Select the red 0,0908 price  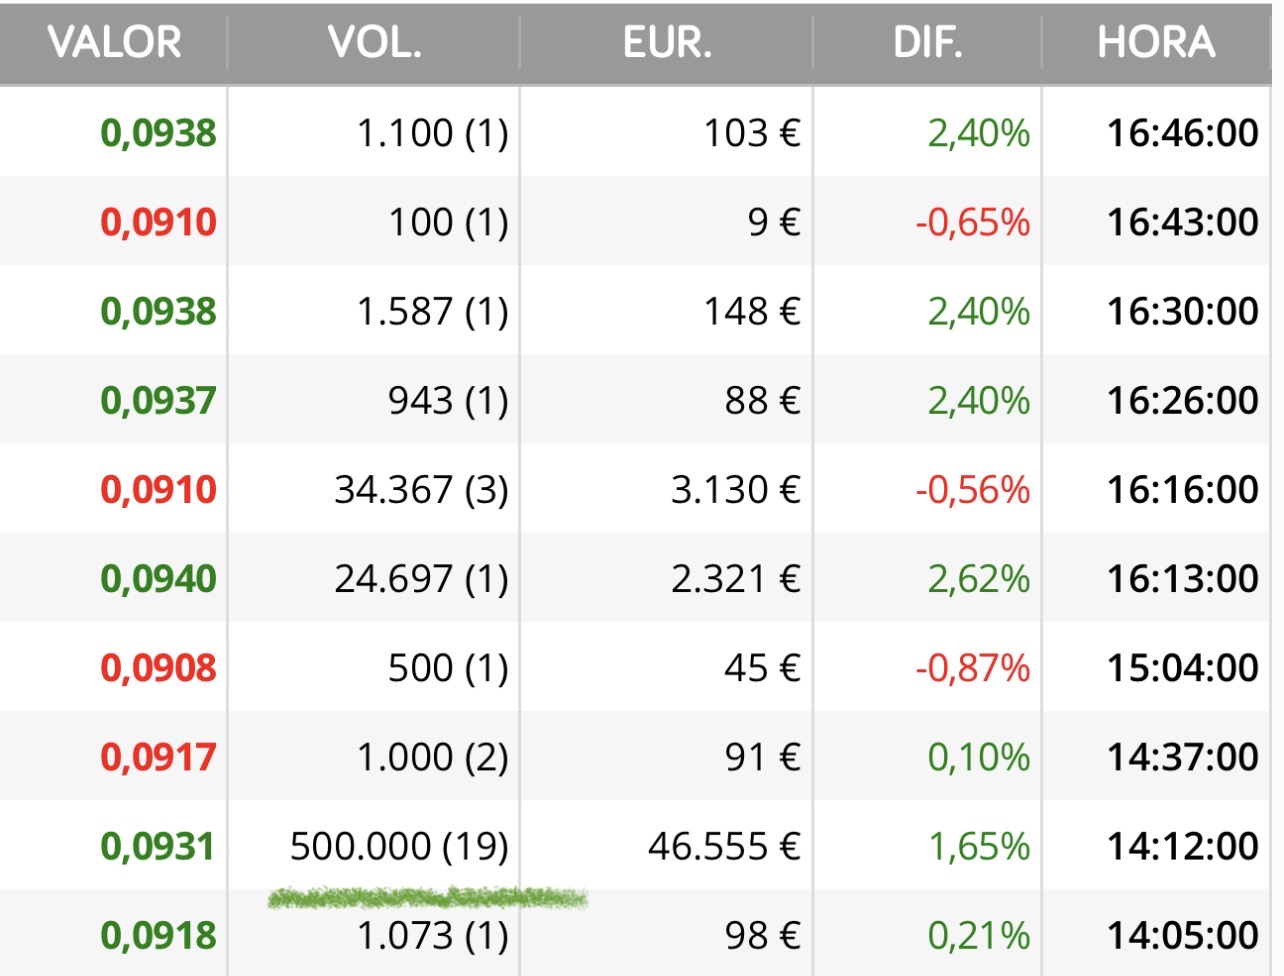click(159, 668)
